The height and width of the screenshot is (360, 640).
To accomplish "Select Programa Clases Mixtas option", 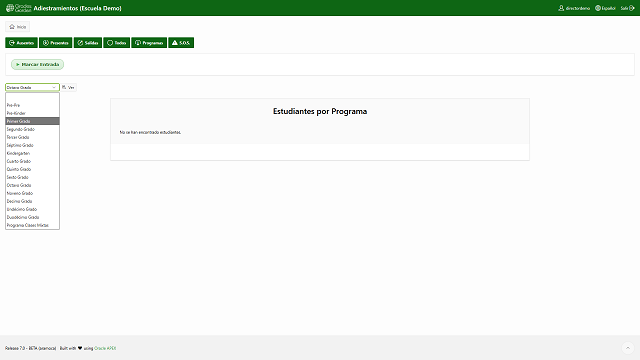I will coord(32,225).
